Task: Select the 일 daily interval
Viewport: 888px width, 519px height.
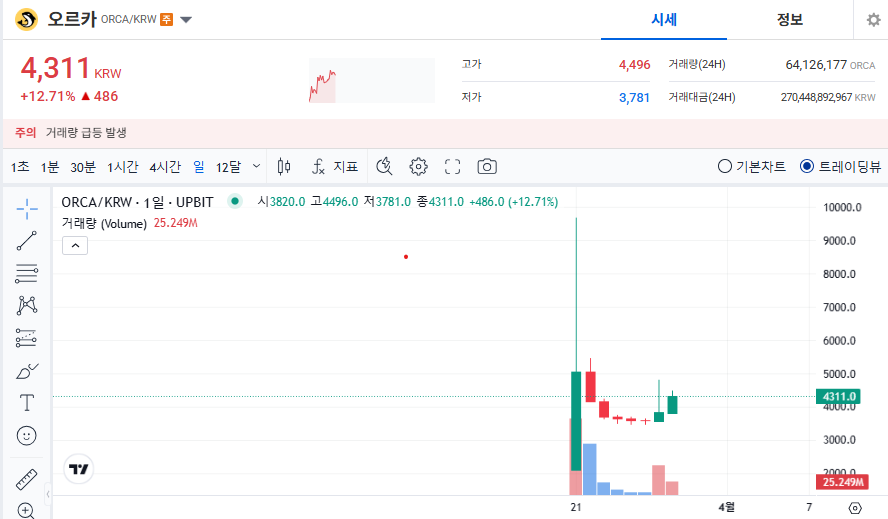Action: coord(199,167)
